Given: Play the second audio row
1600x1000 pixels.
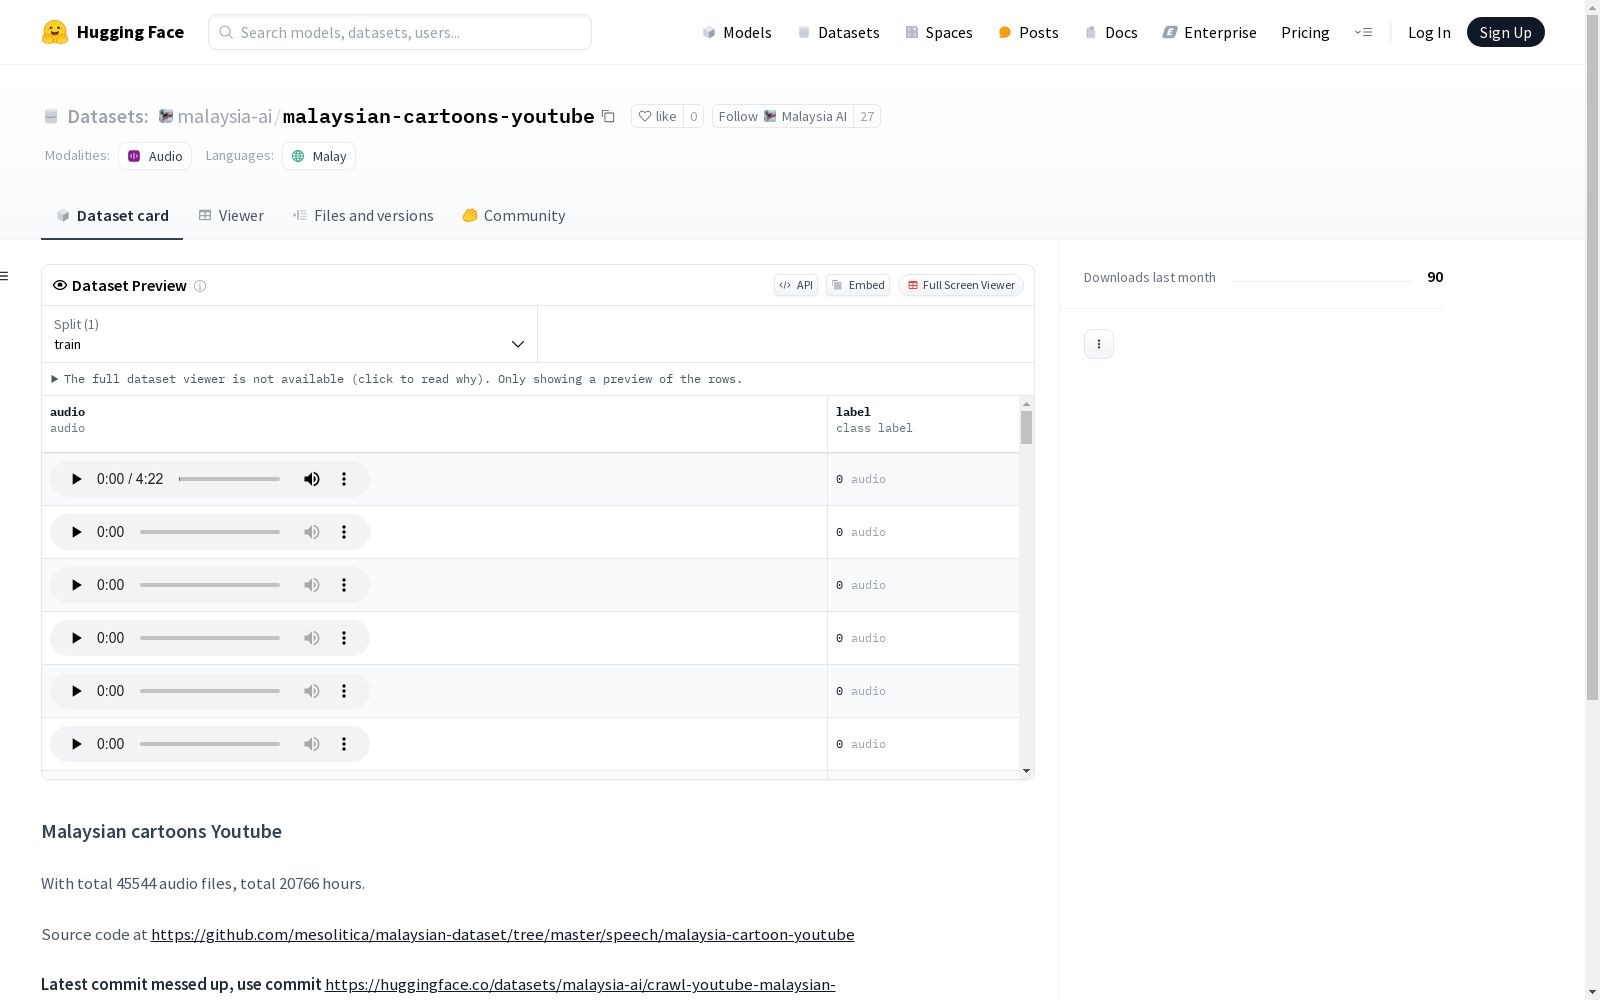Looking at the screenshot, I should pos(76,532).
